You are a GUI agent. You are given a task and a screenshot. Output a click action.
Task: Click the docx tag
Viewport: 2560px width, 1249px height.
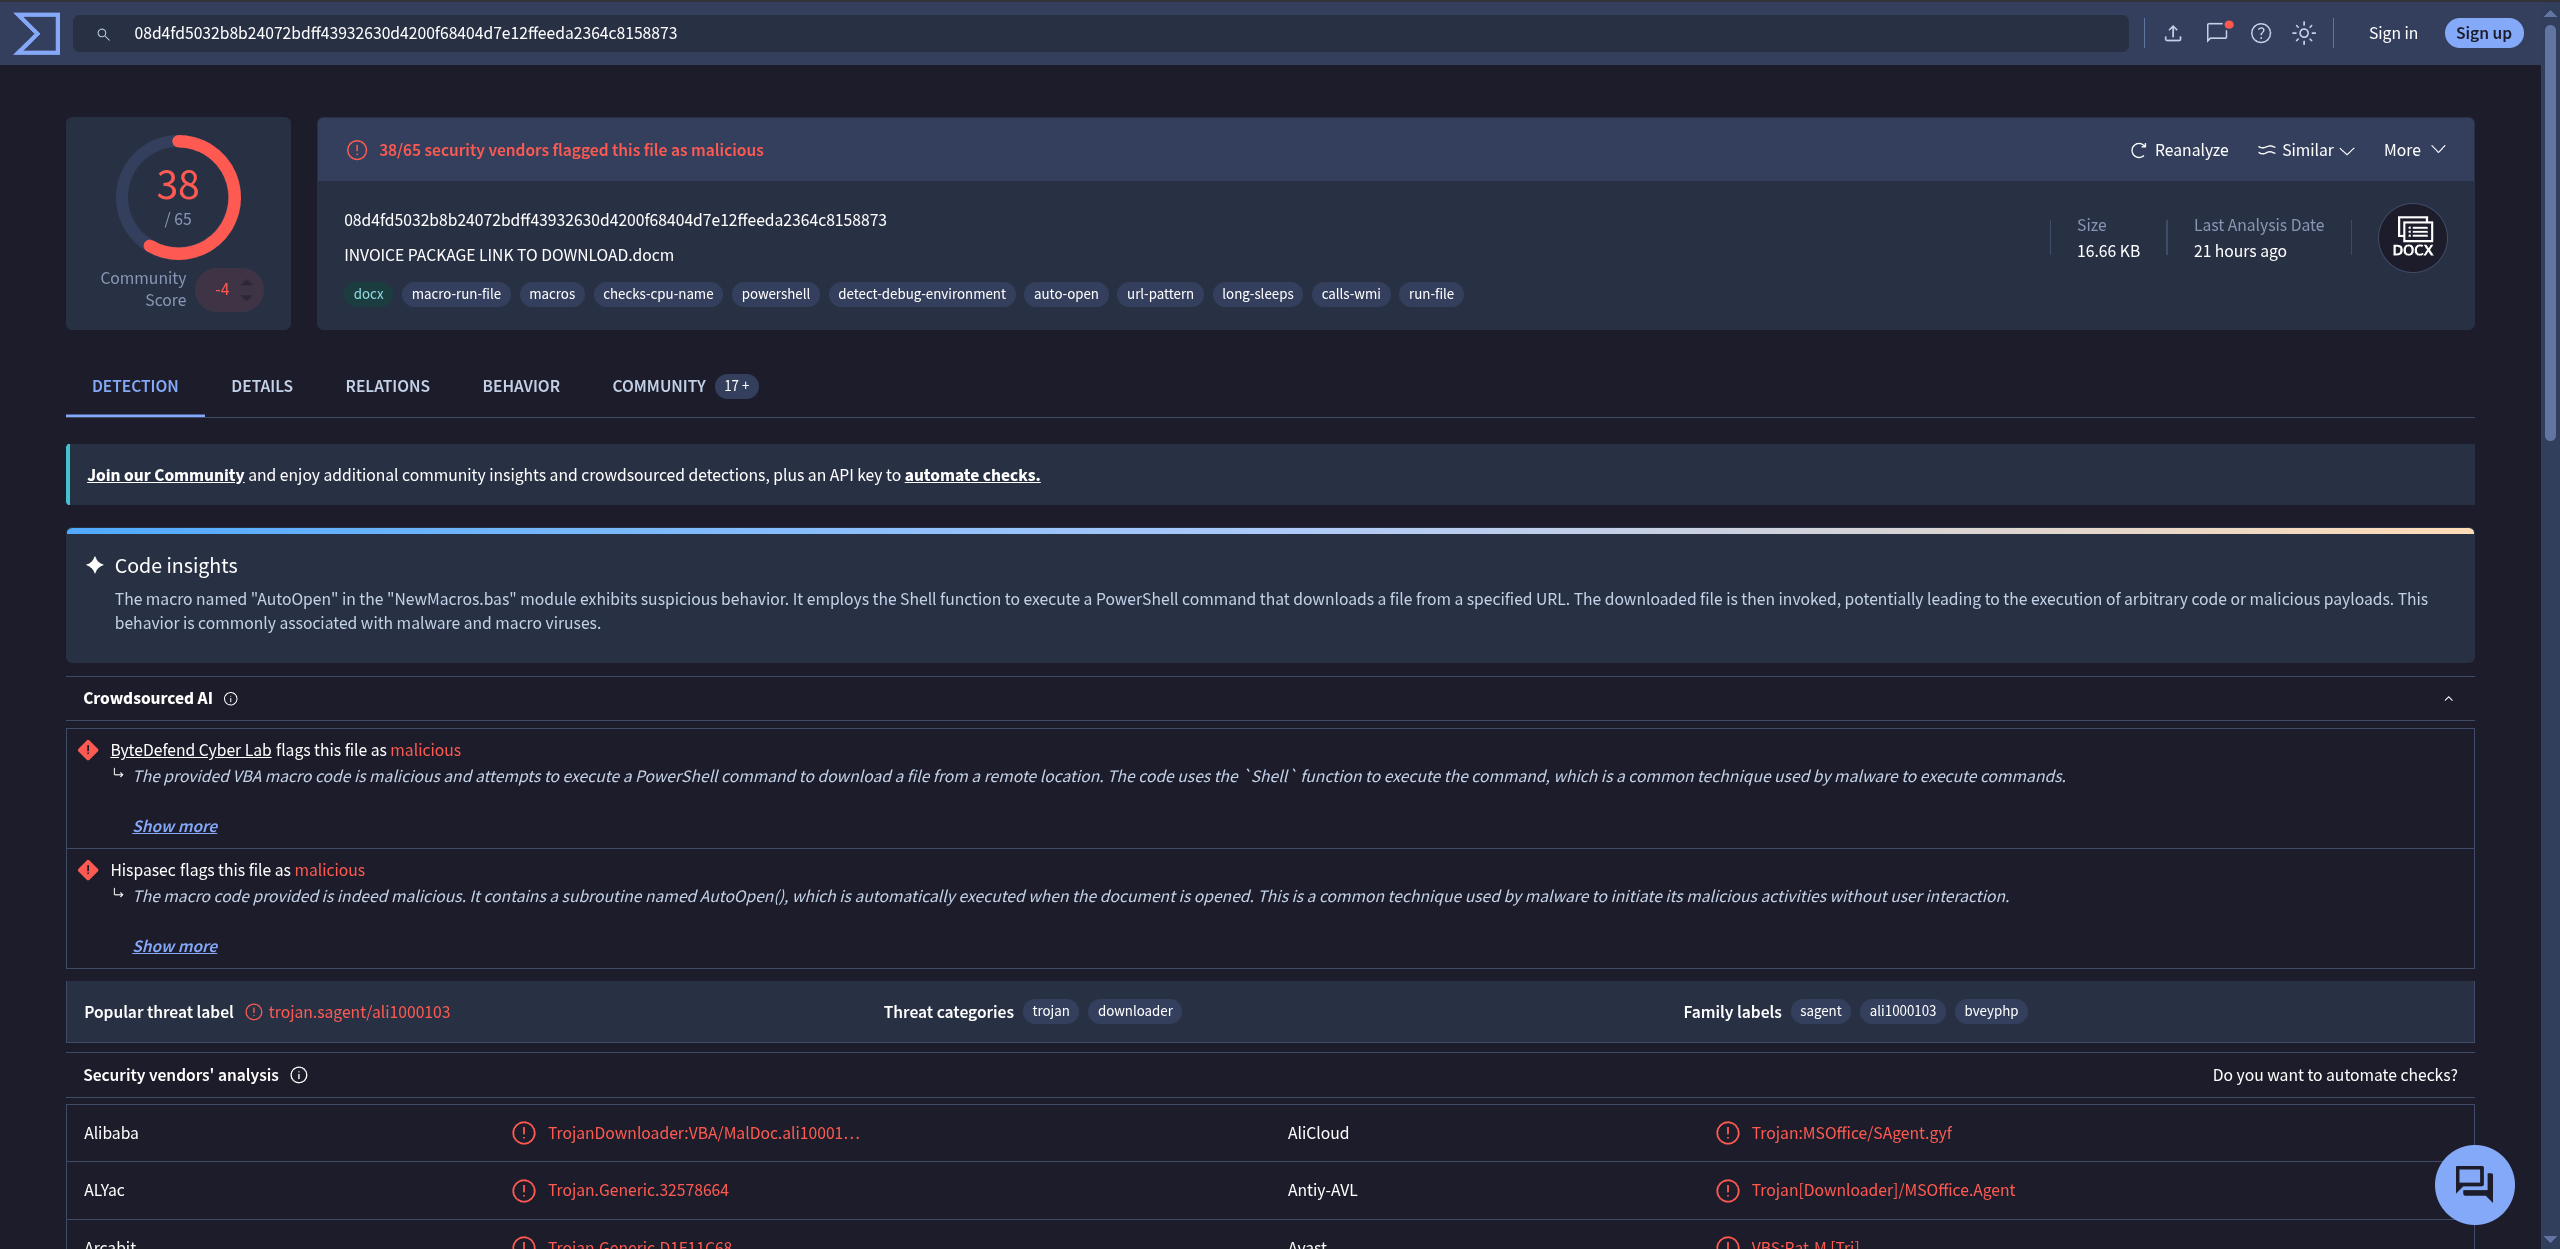[x=369, y=294]
